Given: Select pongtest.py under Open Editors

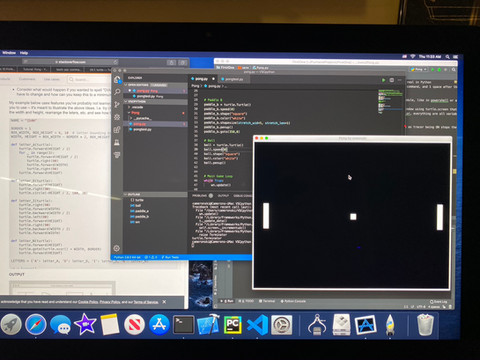Looking at the screenshot, I should click(155, 96).
